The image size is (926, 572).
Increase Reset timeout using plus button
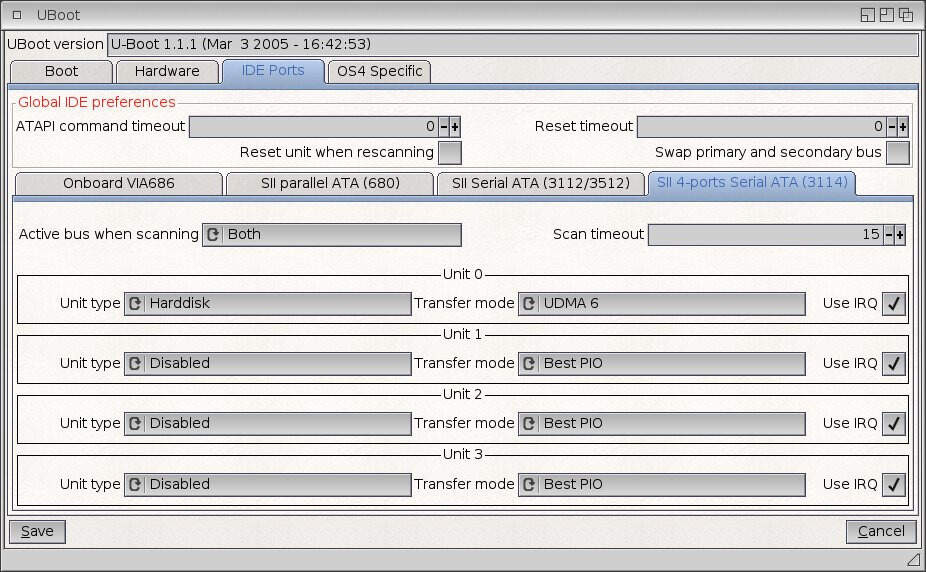[x=903, y=127]
